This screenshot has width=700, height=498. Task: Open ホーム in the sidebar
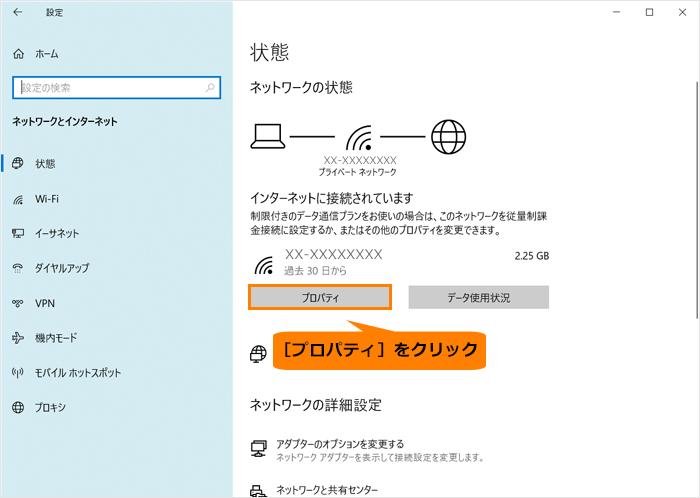(47, 54)
